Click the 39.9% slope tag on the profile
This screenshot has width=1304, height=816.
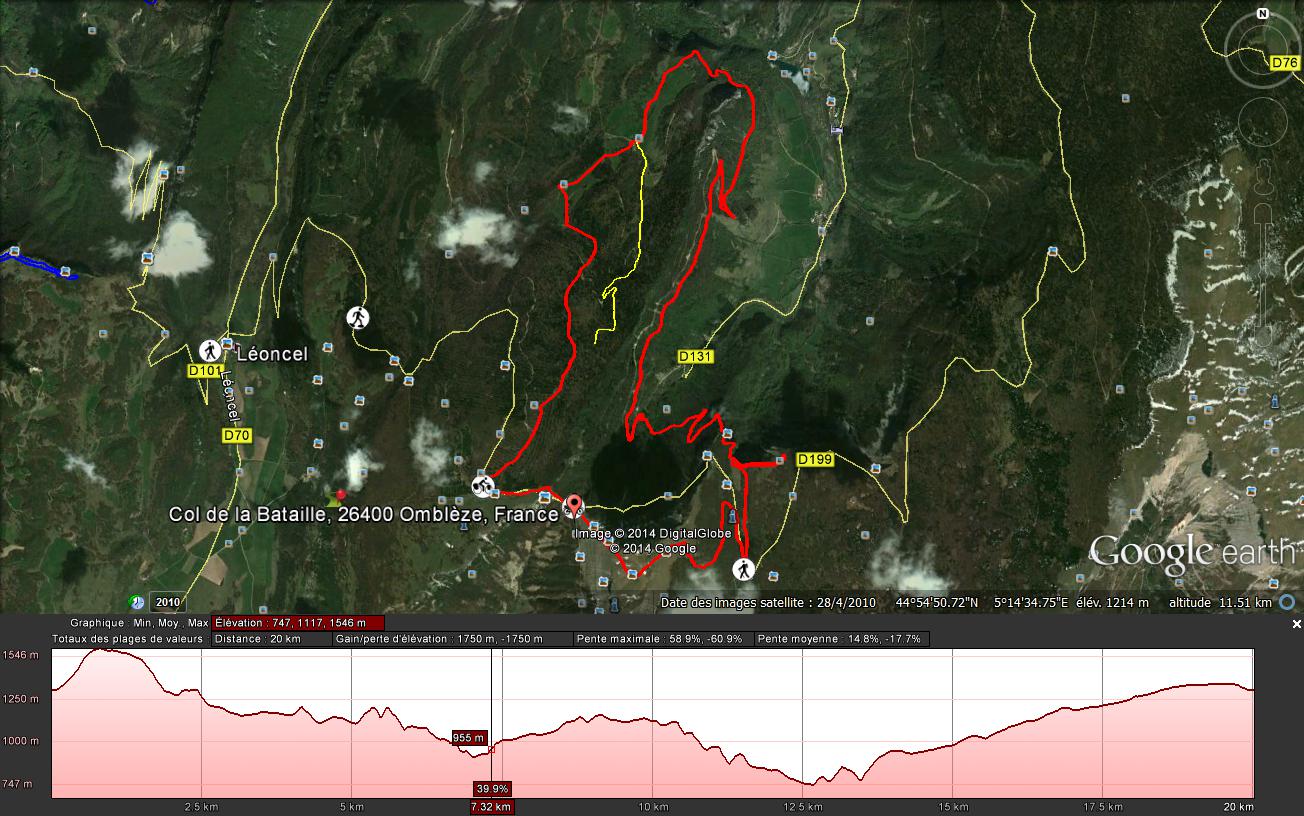(493, 788)
